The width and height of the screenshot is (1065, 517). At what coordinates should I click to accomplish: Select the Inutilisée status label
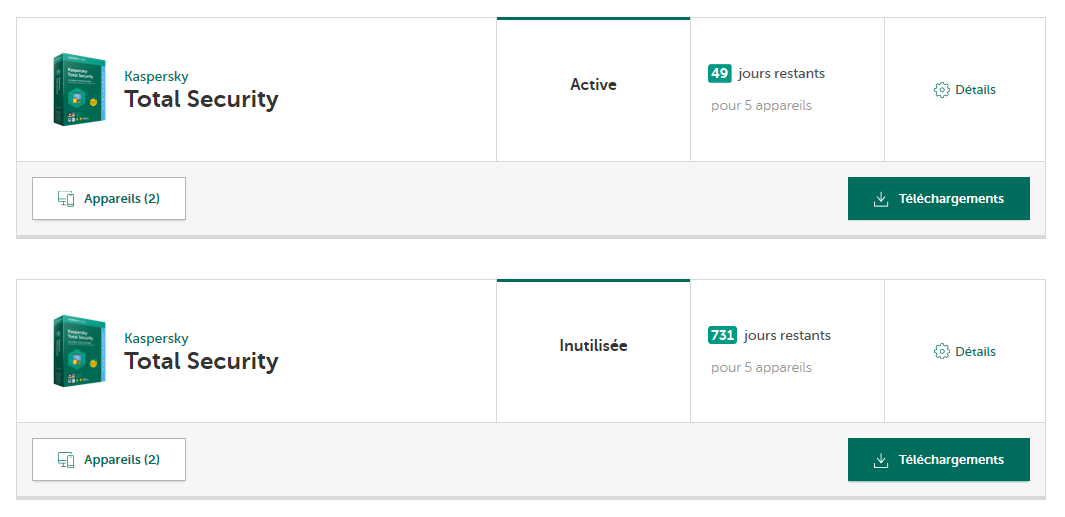tap(593, 346)
